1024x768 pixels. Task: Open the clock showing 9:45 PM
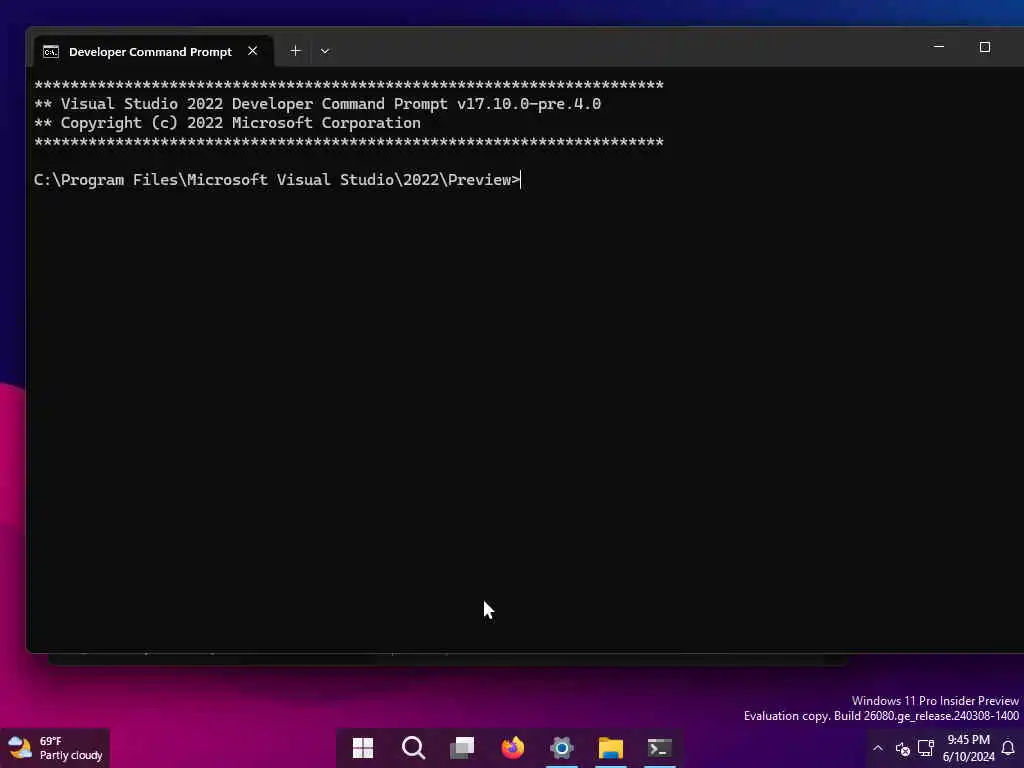968,740
